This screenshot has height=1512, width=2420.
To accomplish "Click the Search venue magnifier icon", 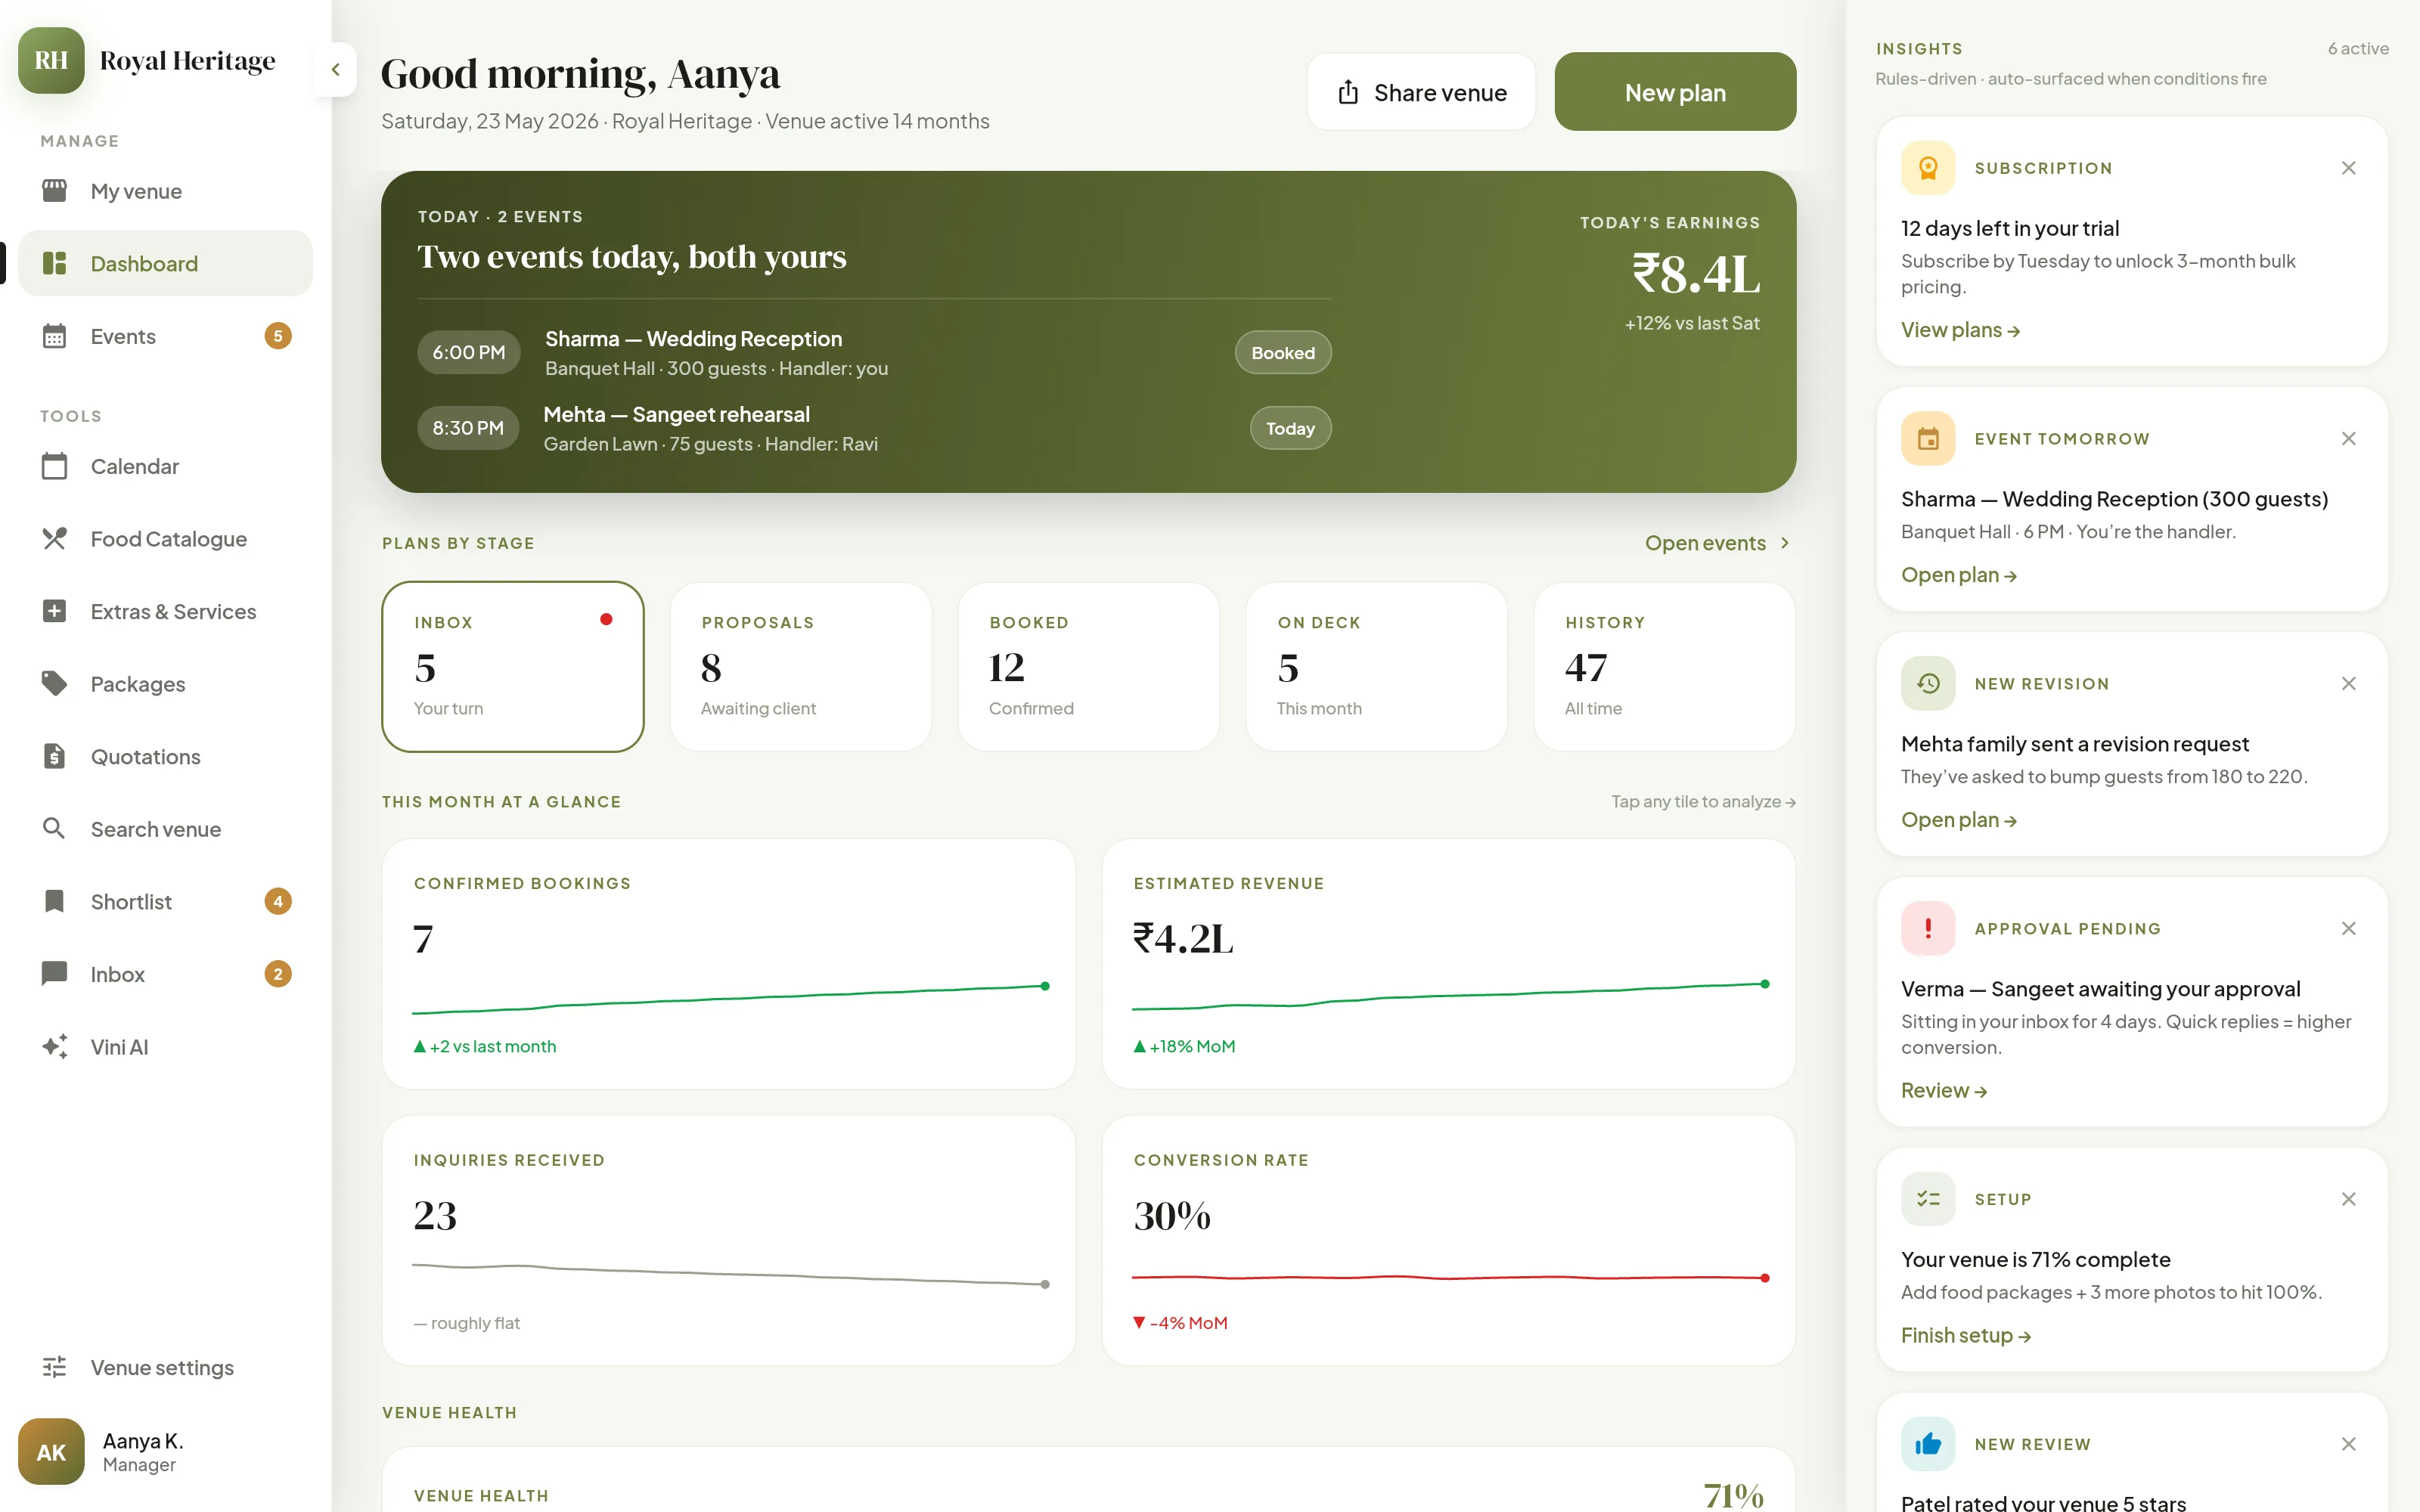I will (x=54, y=829).
